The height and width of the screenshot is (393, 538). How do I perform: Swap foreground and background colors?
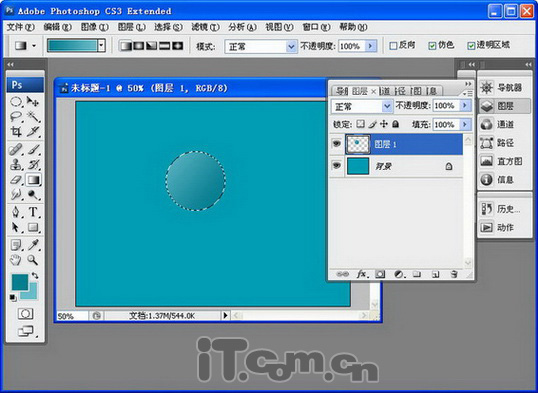pyautogui.click(x=35, y=275)
